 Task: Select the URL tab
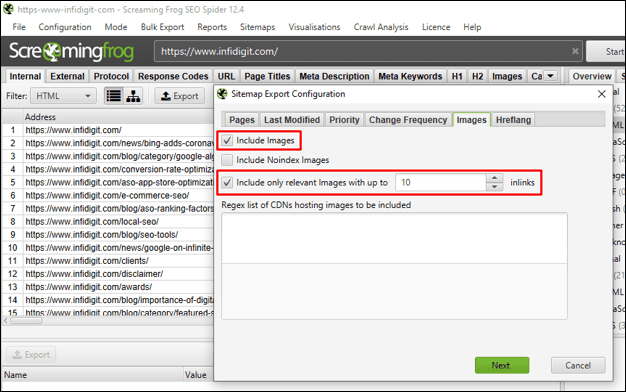click(x=226, y=76)
